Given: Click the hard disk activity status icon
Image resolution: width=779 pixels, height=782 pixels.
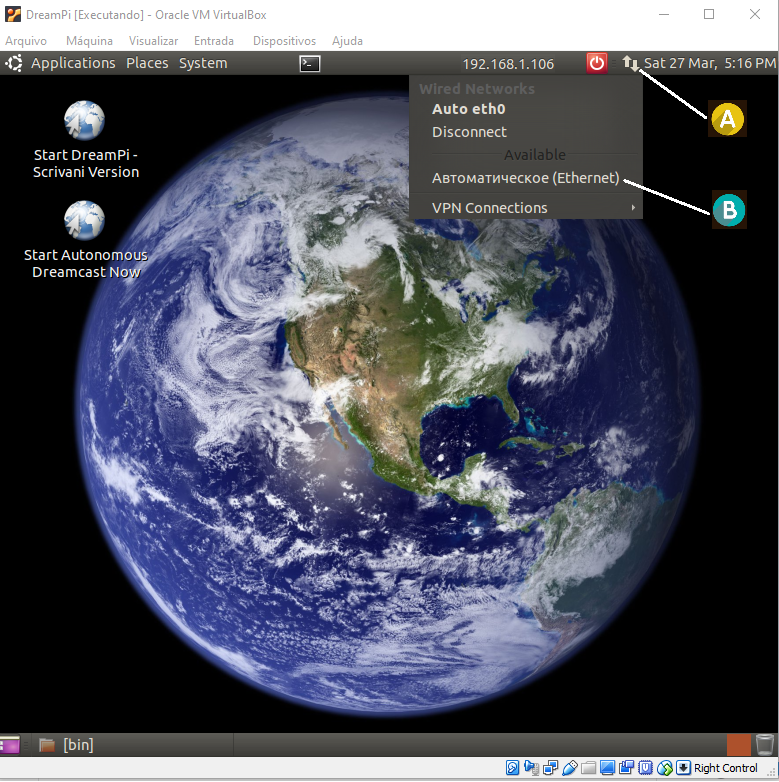Looking at the screenshot, I should point(512,768).
